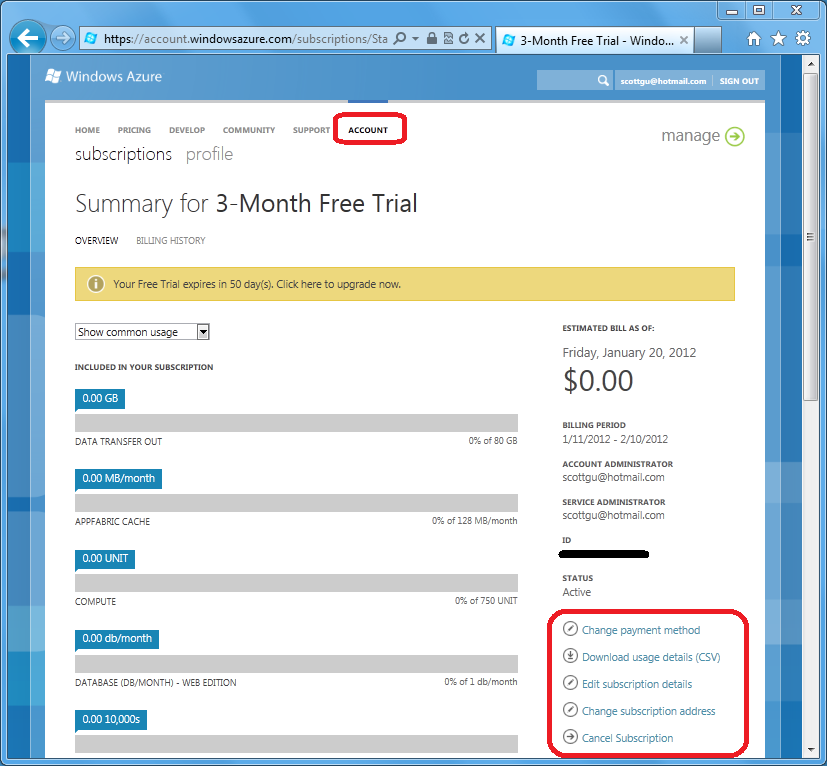This screenshot has width=827, height=766.
Task: Open browser Tools gear icon
Action: coord(803,39)
